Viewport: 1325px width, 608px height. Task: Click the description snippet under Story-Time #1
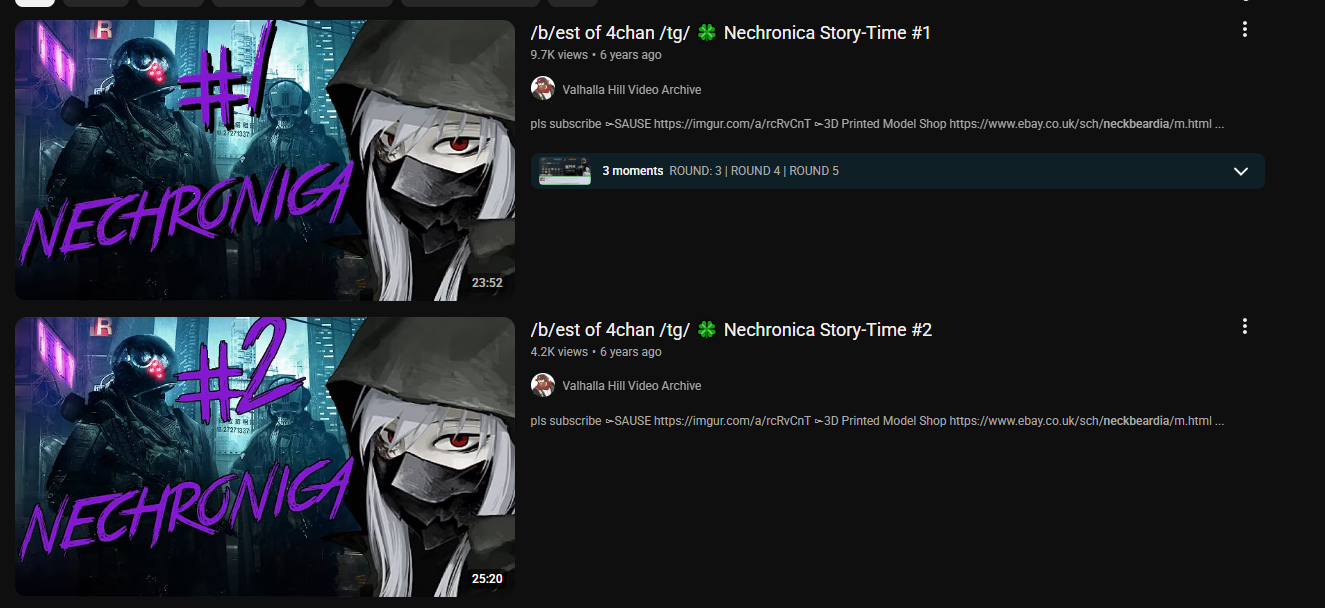(x=878, y=124)
